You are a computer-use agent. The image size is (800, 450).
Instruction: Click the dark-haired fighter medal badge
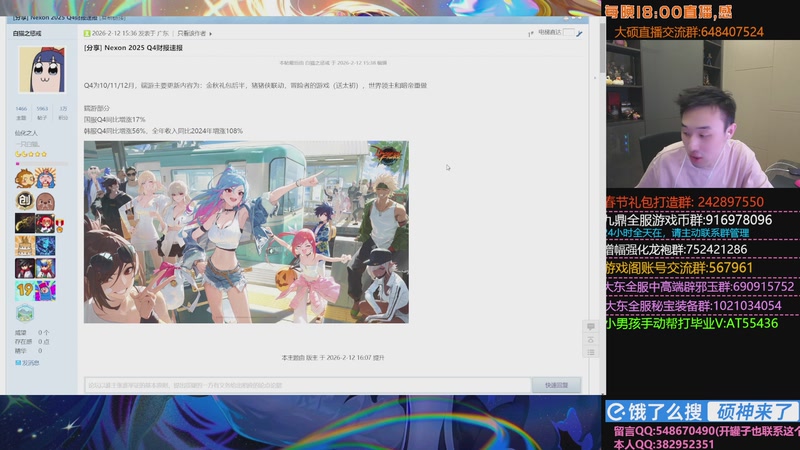(24, 268)
